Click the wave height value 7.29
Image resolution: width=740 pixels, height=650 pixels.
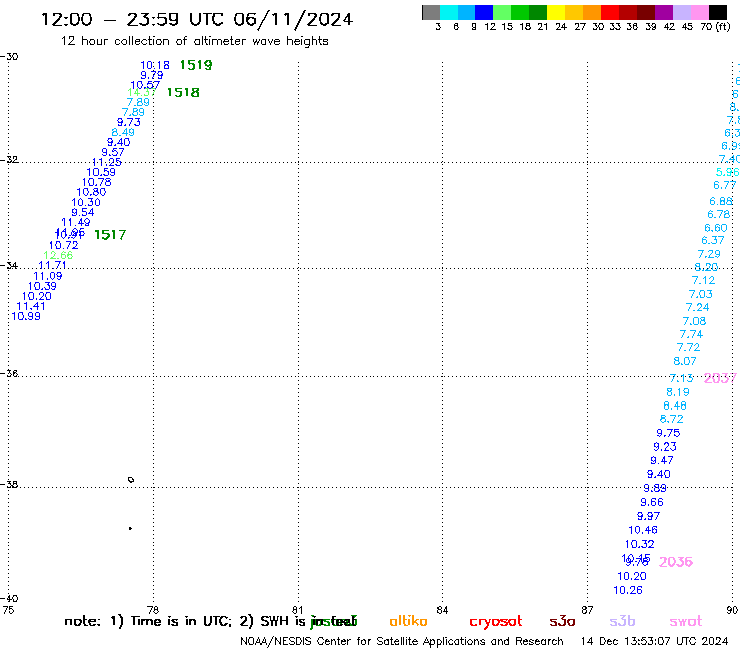coord(709,254)
